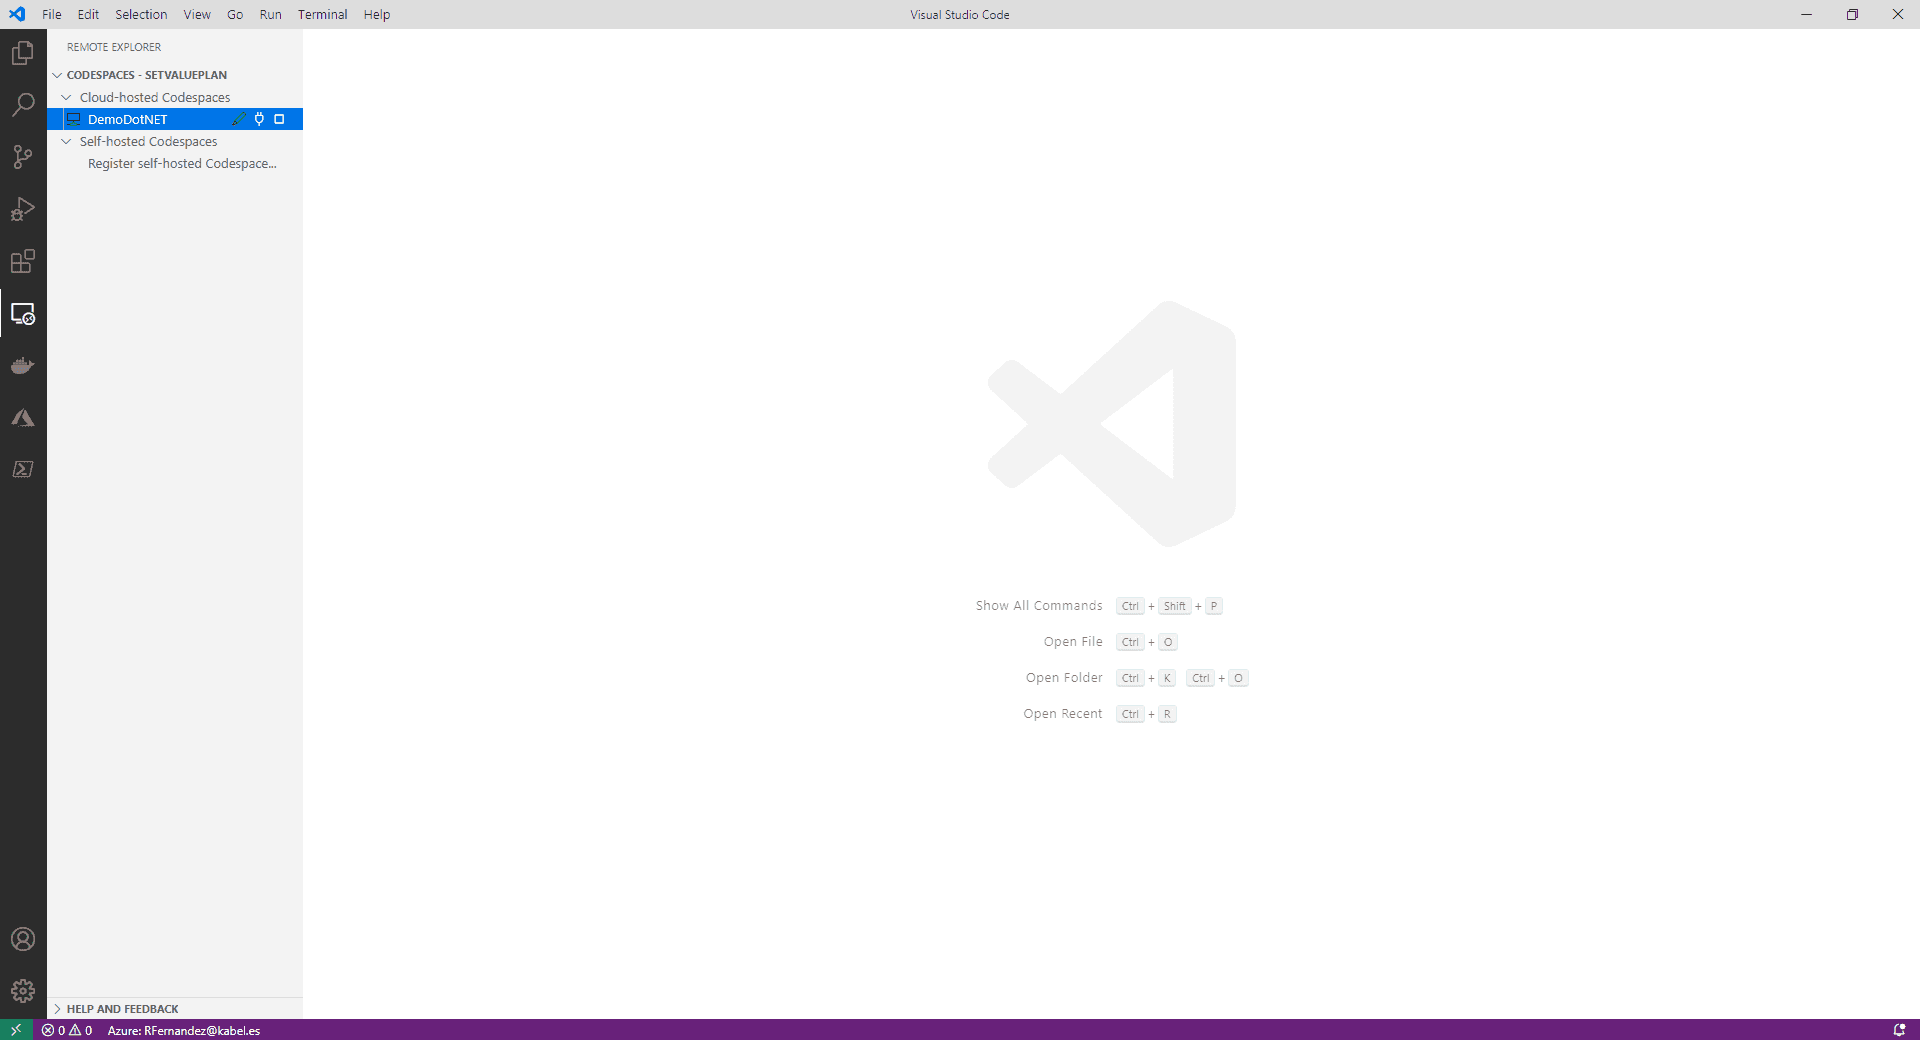
Task: Click the Open File label
Action: [x=1073, y=642]
